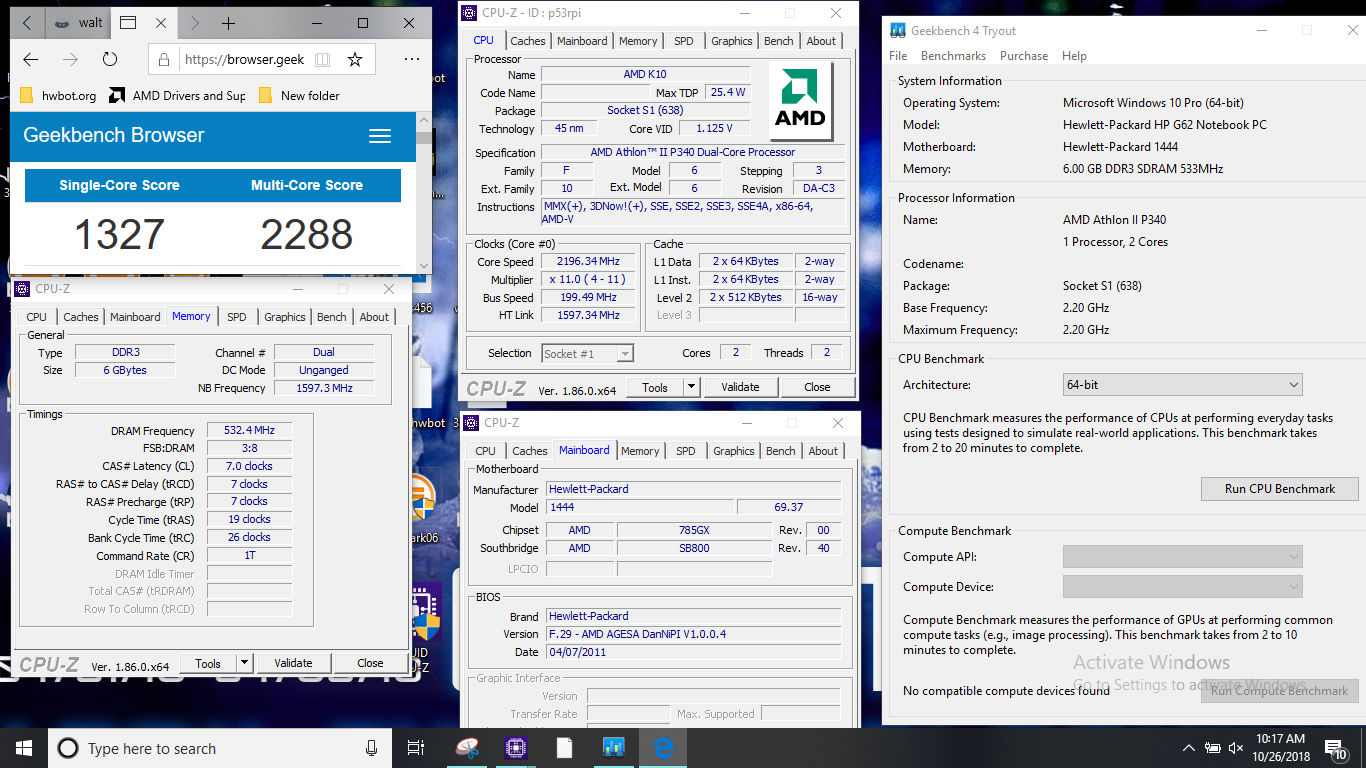Image resolution: width=1366 pixels, height=768 pixels.
Task: Click the Geekbench taskbar icon
Action: coord(614,748)
